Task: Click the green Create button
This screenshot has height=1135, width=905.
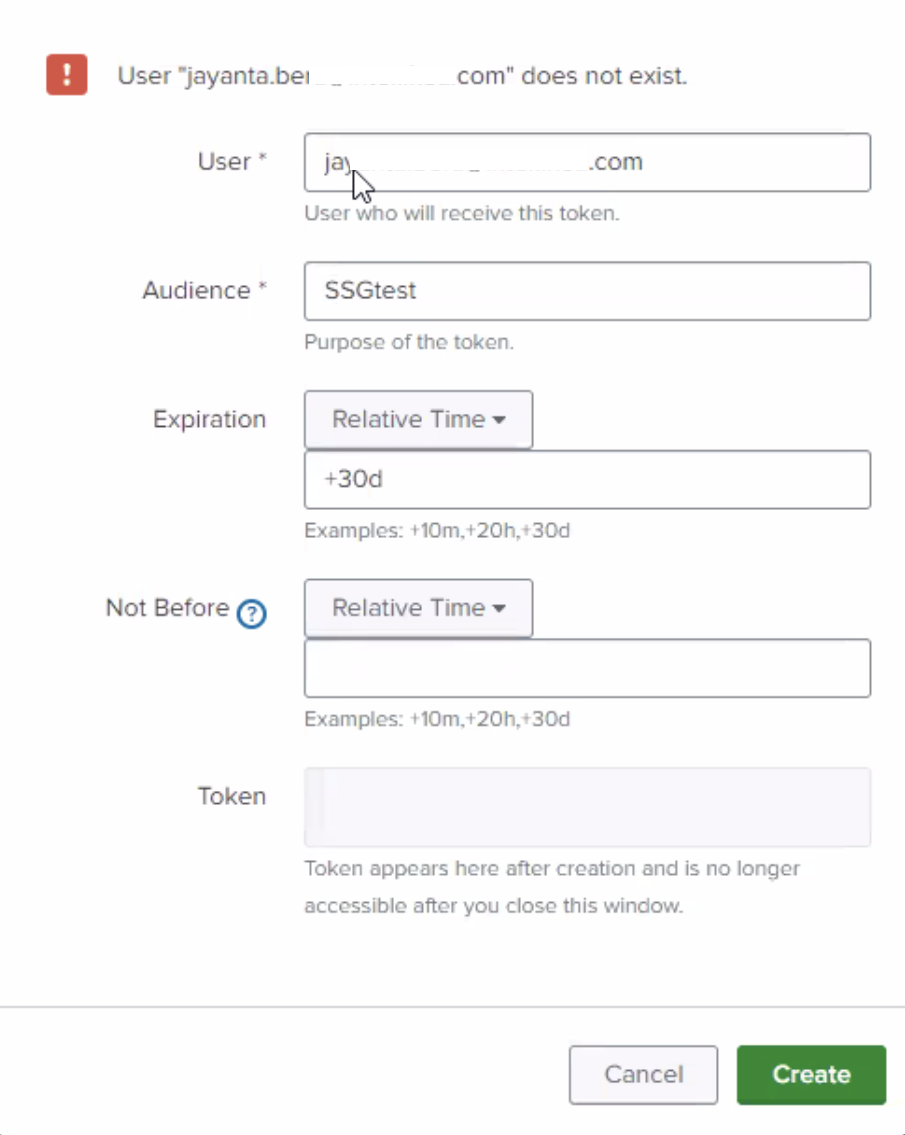Action: [811, 1074]
